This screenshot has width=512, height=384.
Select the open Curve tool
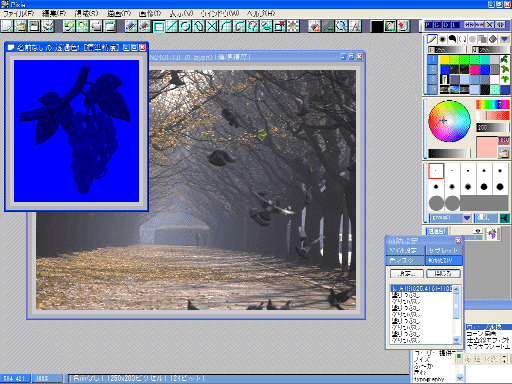tap(226, 26)
